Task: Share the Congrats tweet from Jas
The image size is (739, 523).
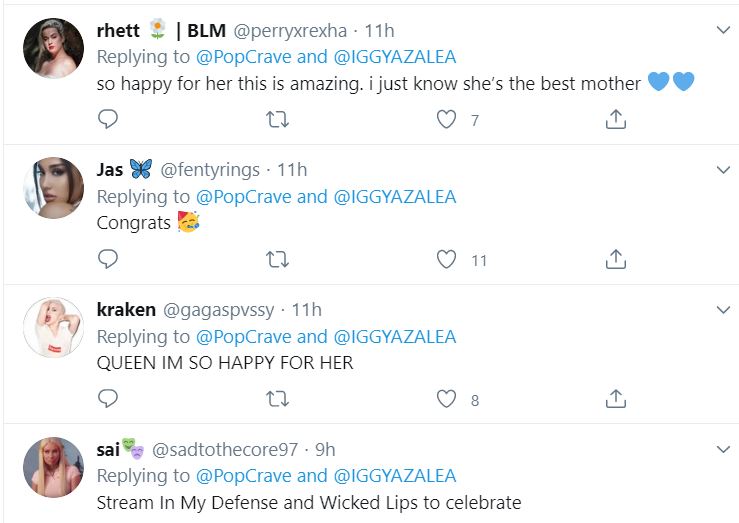Action: 616,260
